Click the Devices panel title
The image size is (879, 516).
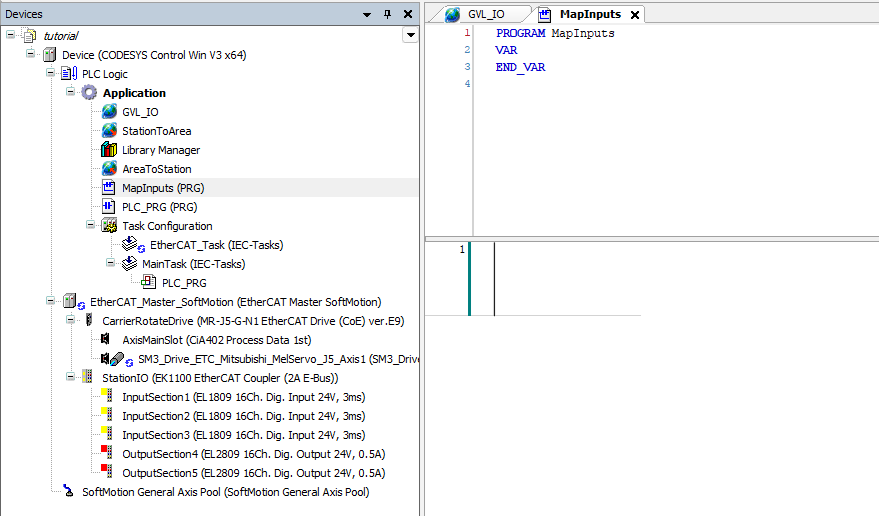pos(24,14)
